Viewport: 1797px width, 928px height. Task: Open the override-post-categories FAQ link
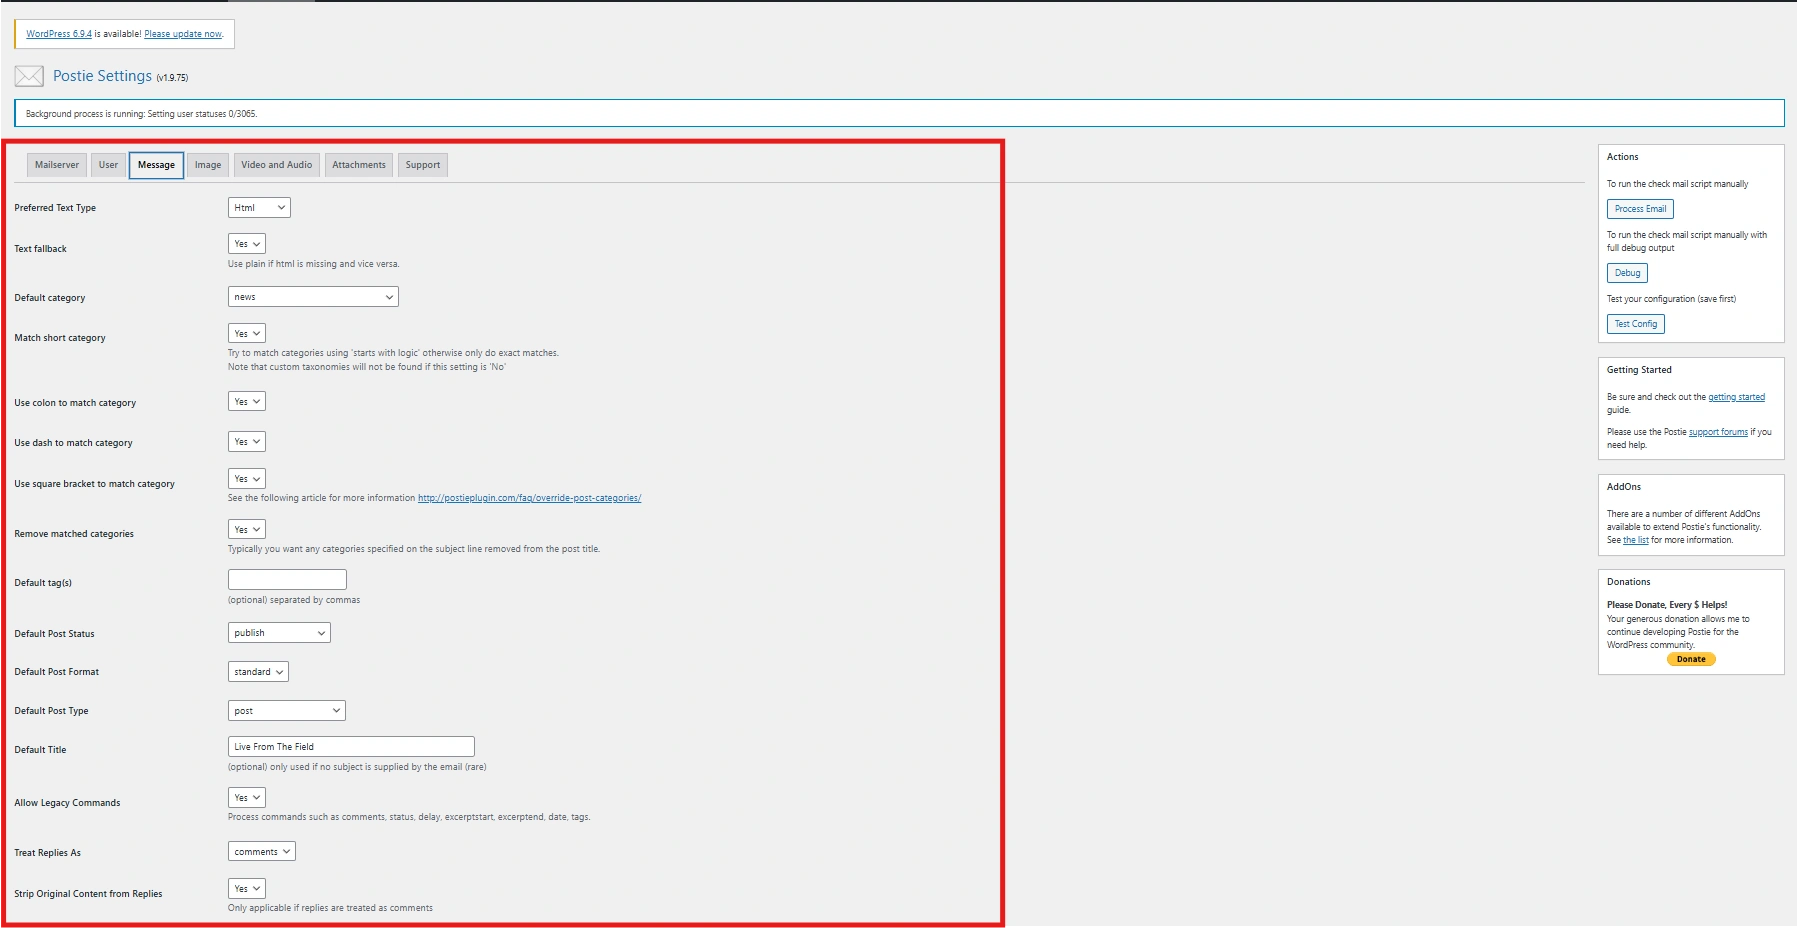(x=529, y=498)
